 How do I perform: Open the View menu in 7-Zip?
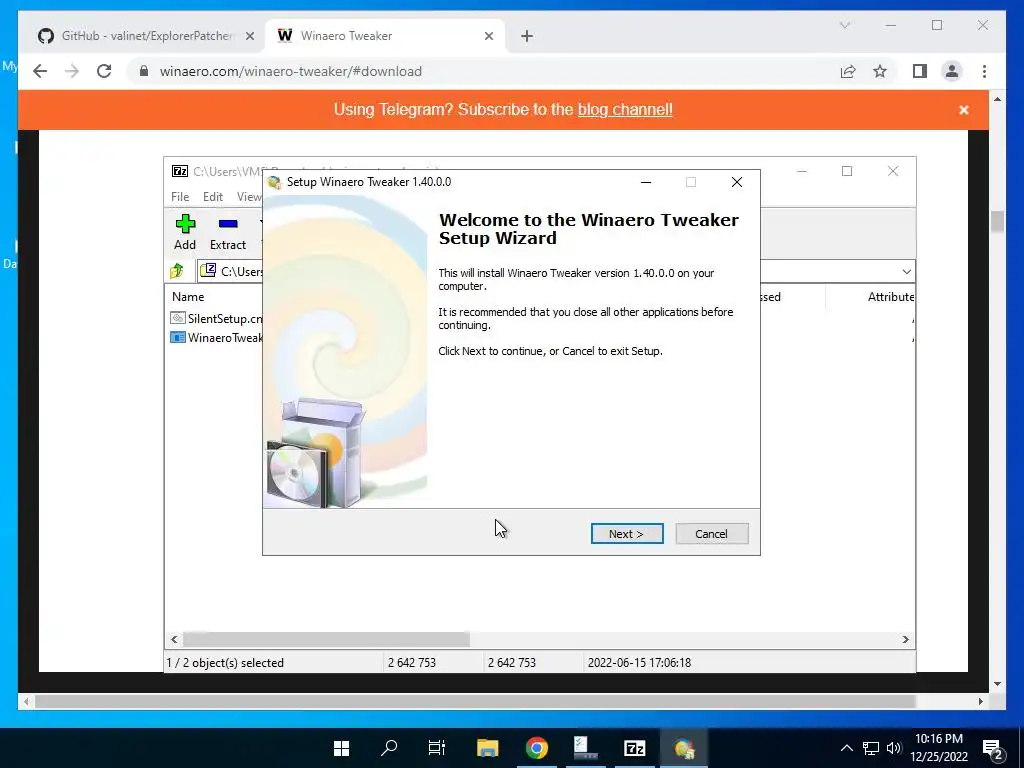[x=249, y=197]
